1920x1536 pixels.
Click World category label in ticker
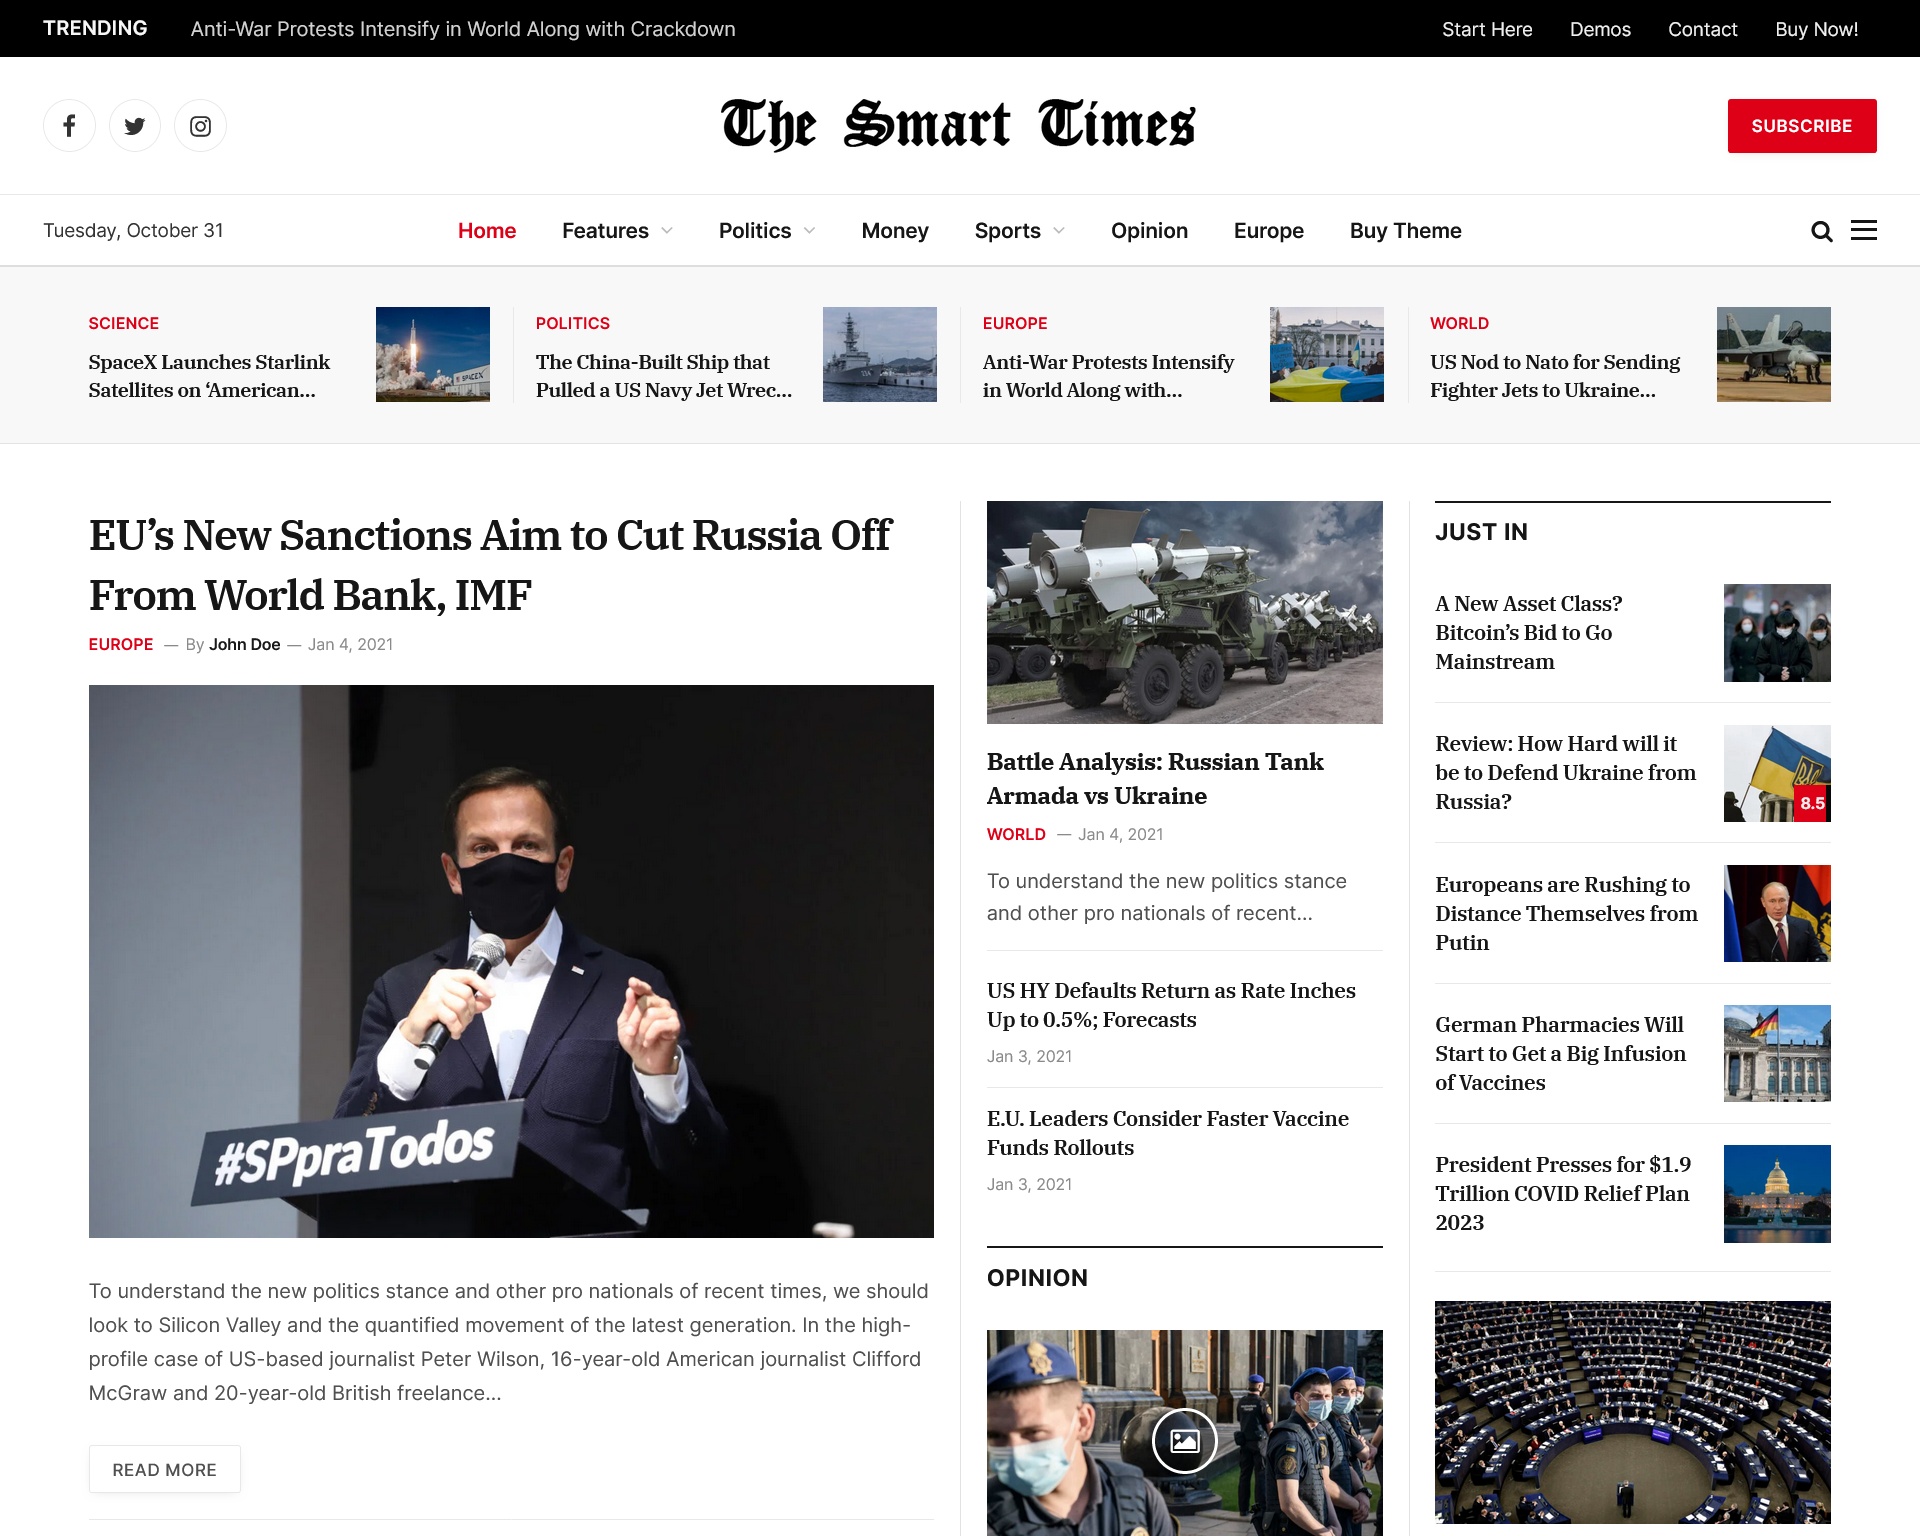[x=1459, y=323]
